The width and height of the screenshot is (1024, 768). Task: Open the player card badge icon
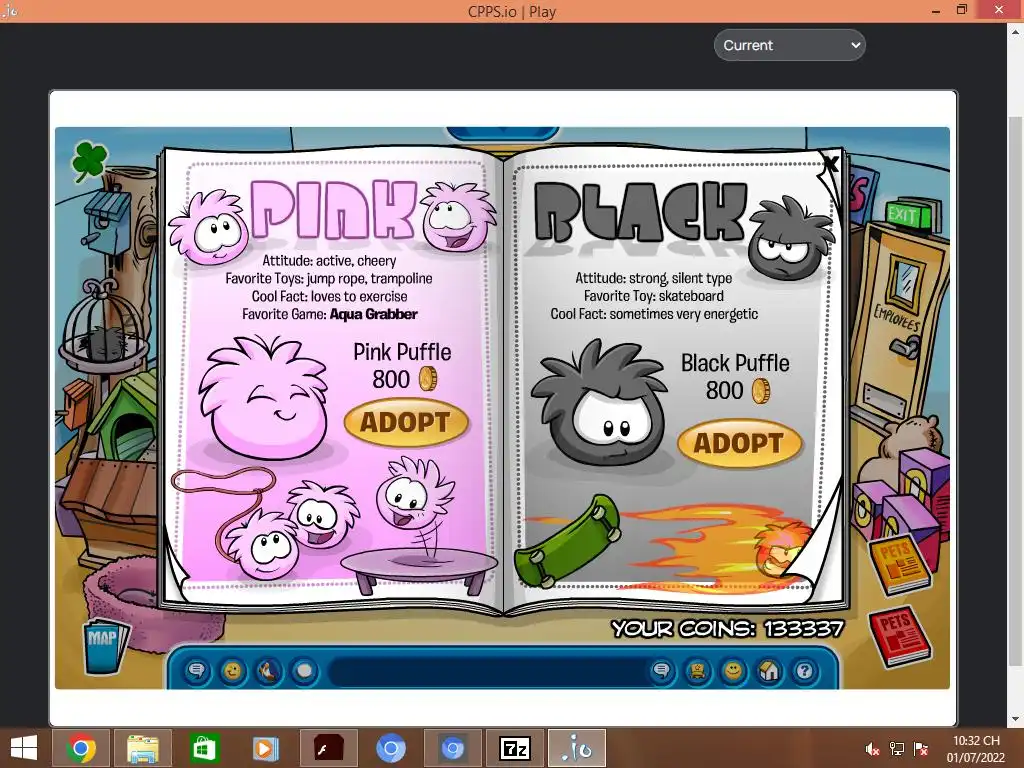click(x=697, y=671)
